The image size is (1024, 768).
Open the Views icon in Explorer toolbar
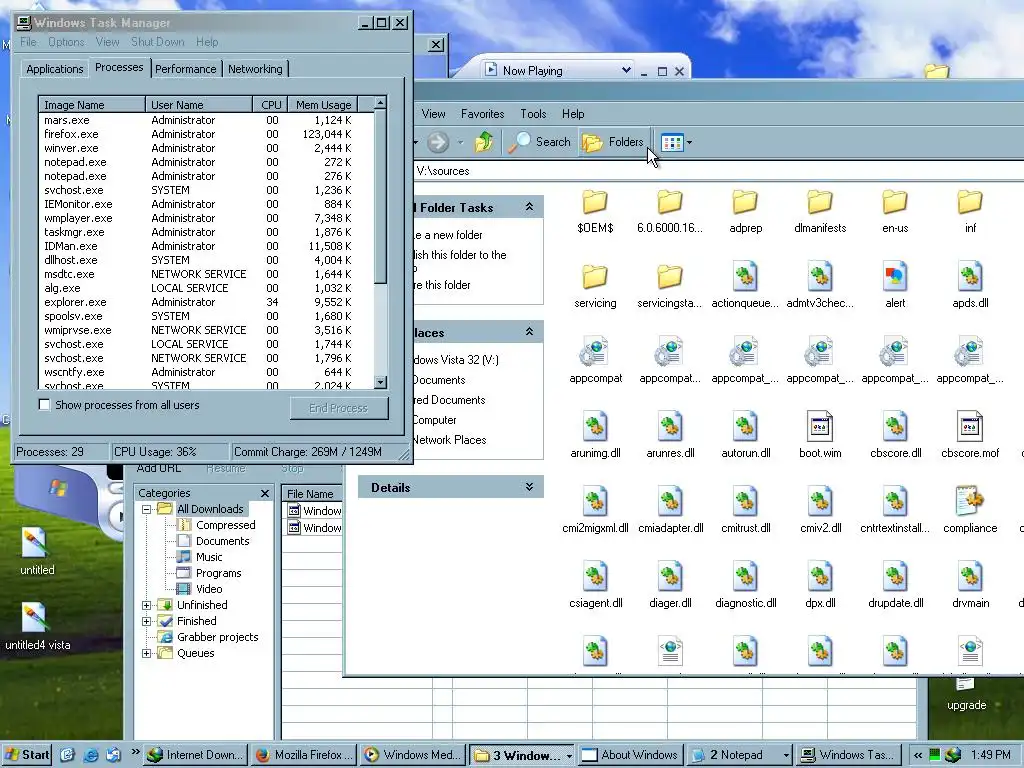click(x=671, y=142)
